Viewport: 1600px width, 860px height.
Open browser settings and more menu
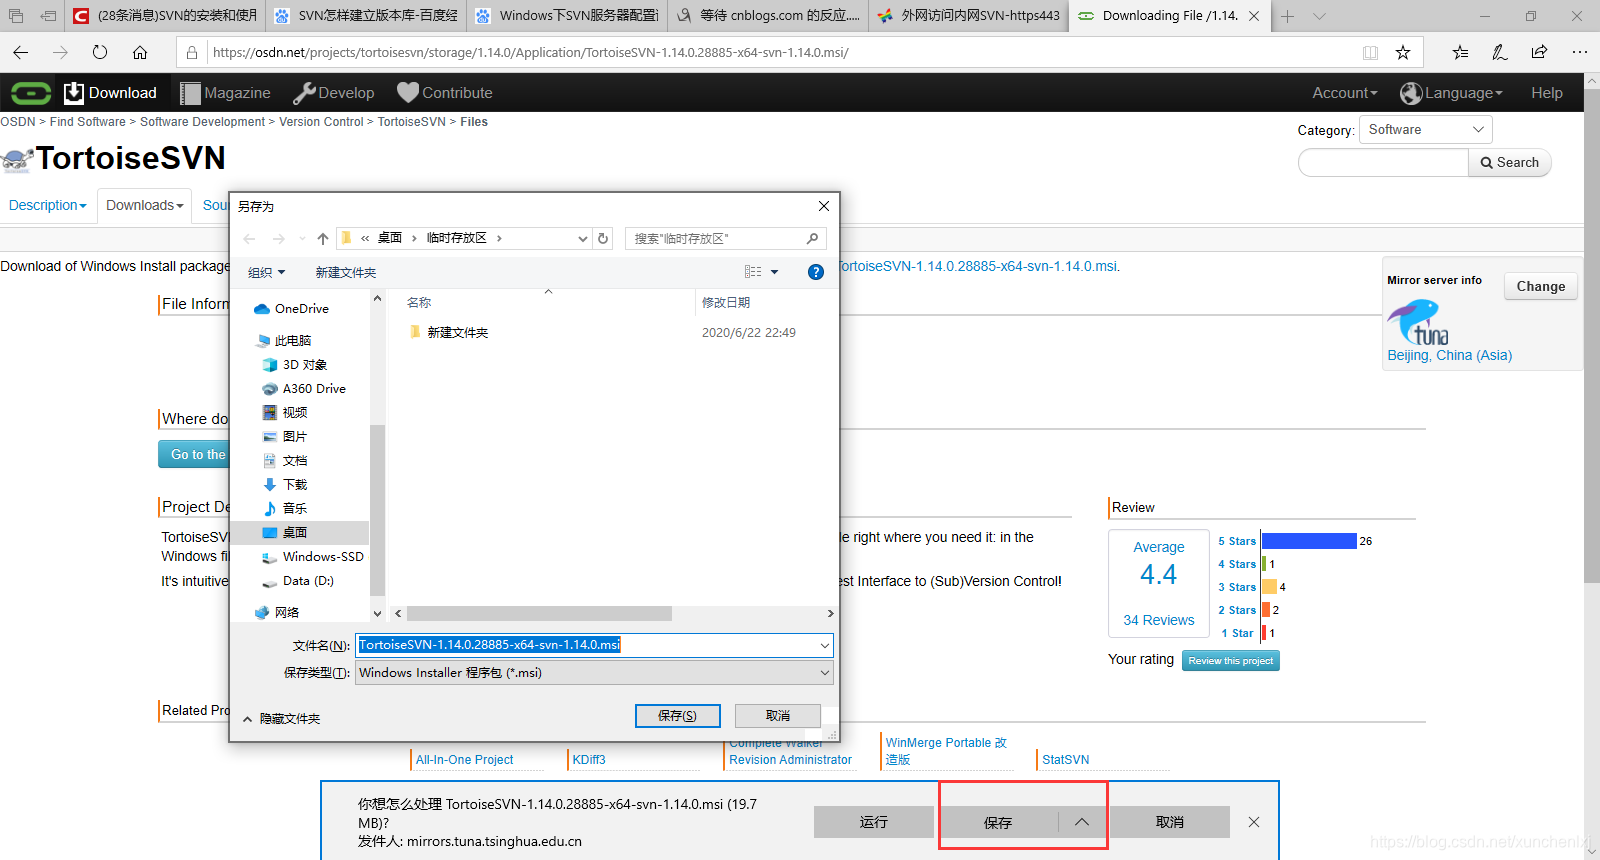coord(1580,52)
